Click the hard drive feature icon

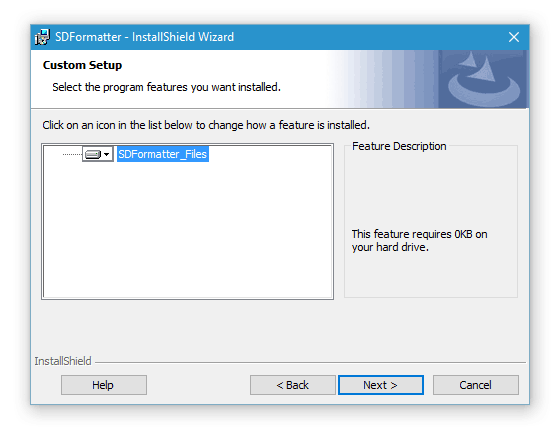pos(93,154)
